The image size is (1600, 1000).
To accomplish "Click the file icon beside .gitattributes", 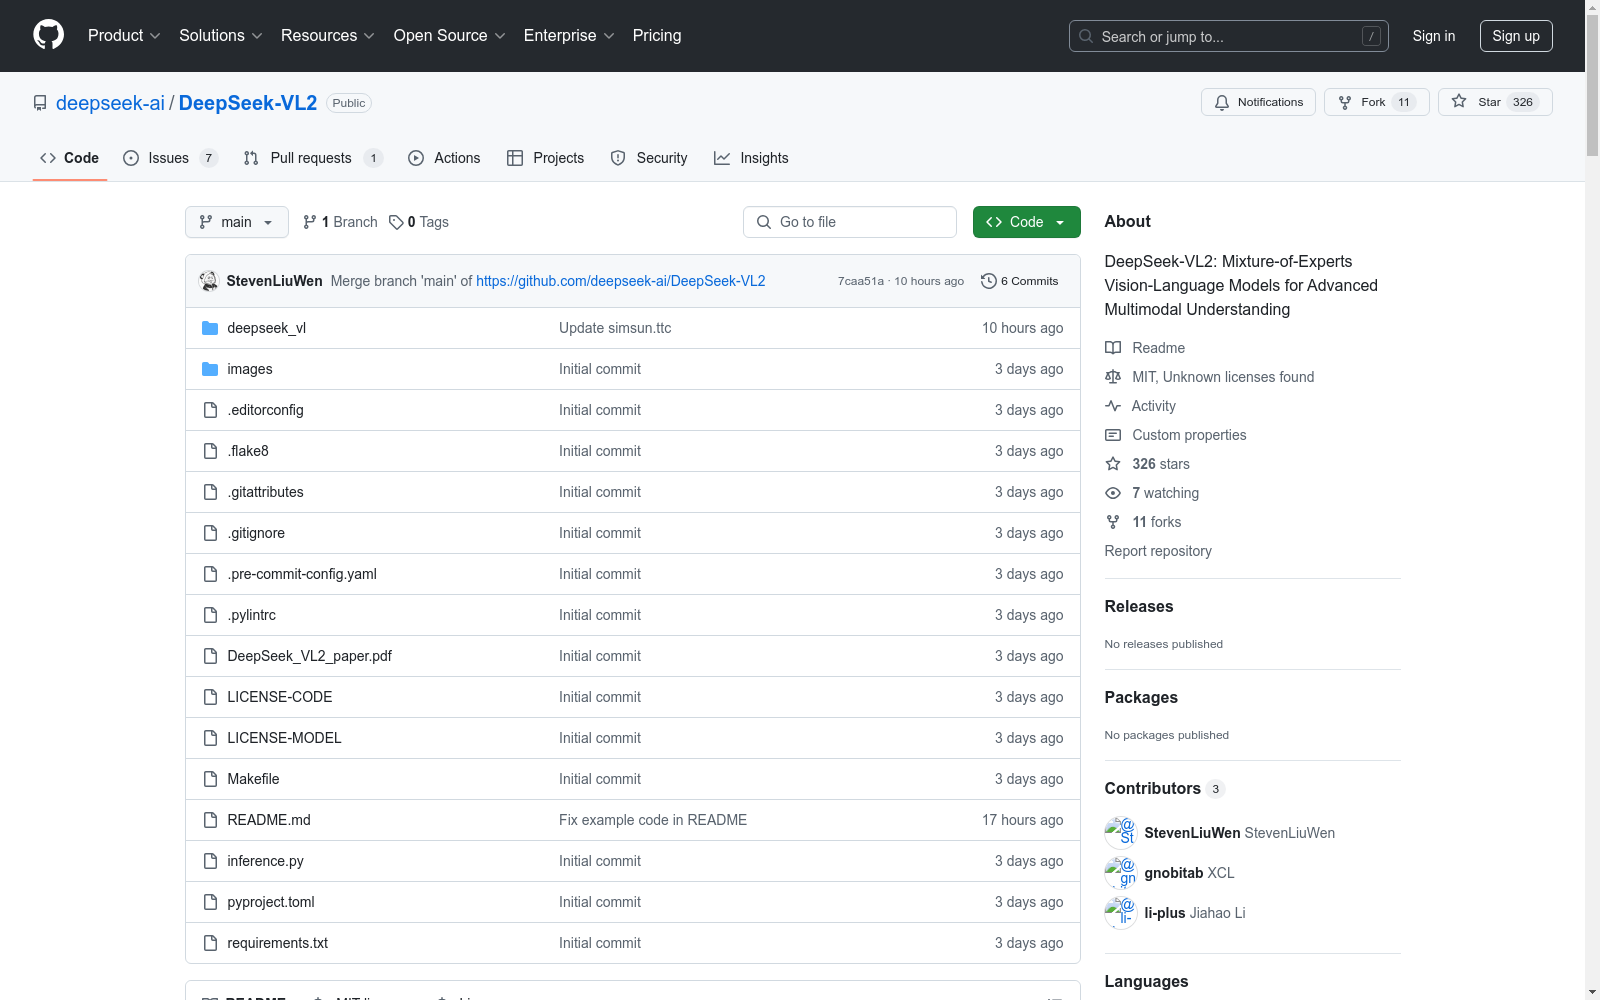I will click(210, 492).
